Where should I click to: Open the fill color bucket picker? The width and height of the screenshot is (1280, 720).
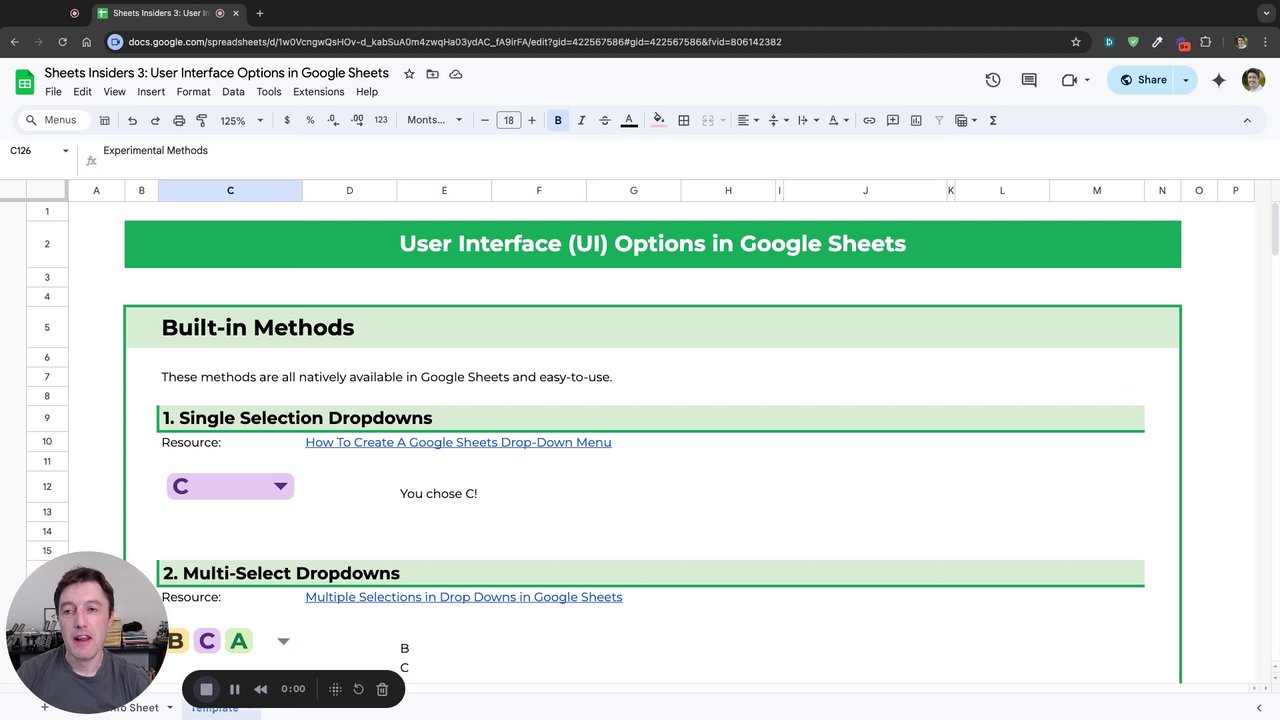658,120
